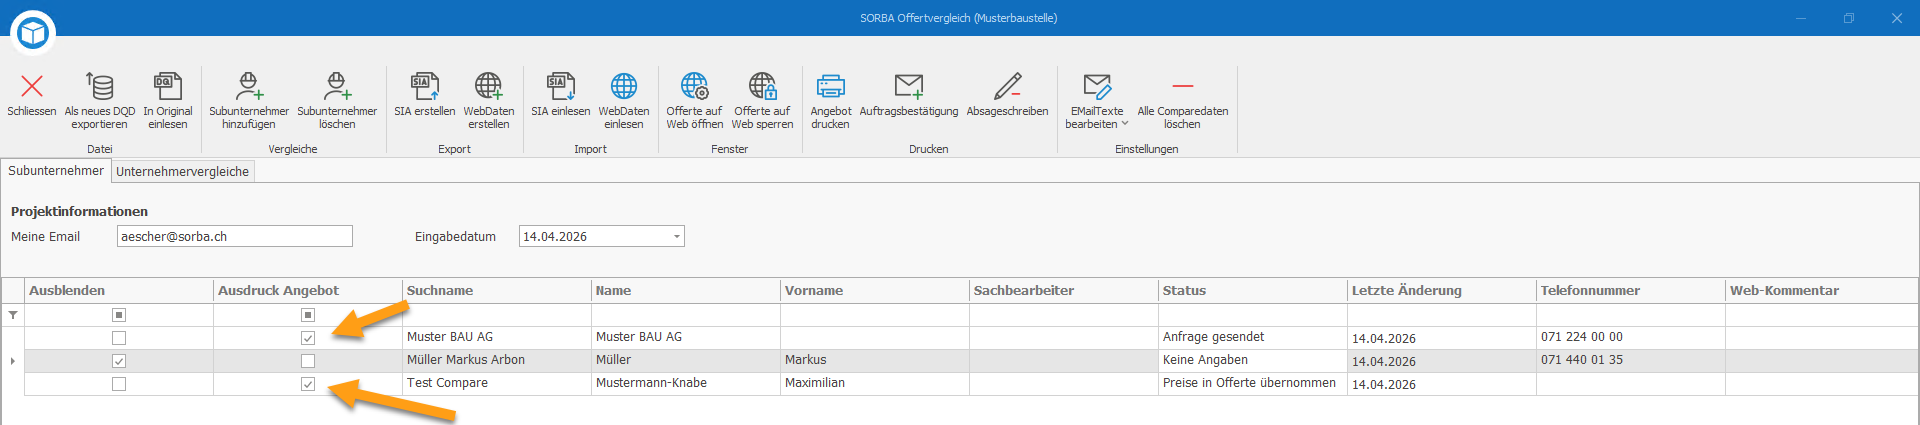Open Absageschreiben pencil icon
Screen dimensions: 1920x425
click(x=1007, y=87)
